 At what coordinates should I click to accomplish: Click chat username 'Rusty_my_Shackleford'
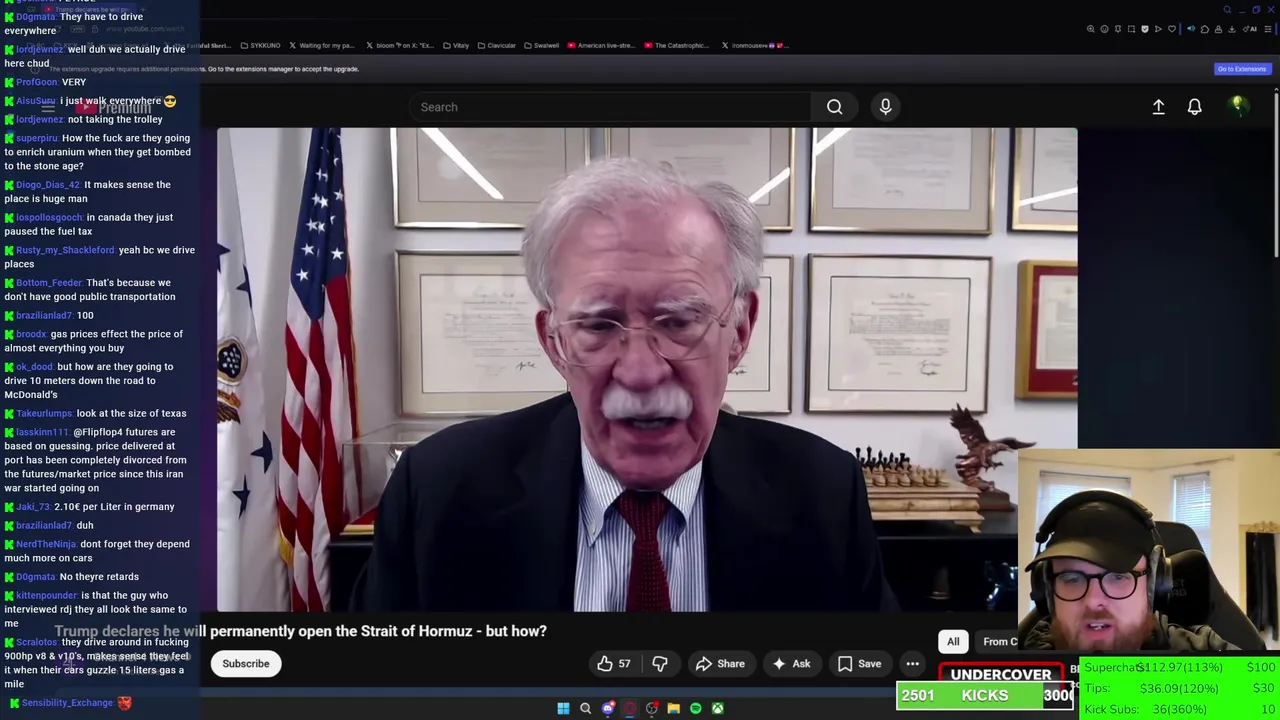tap(65, 250)
